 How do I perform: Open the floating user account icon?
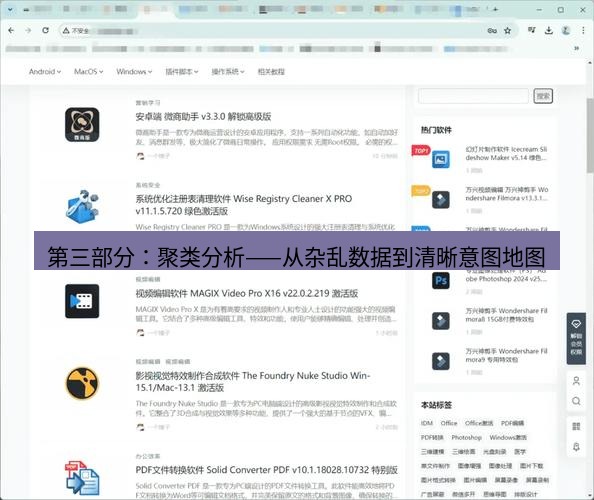tap(576, 381)
